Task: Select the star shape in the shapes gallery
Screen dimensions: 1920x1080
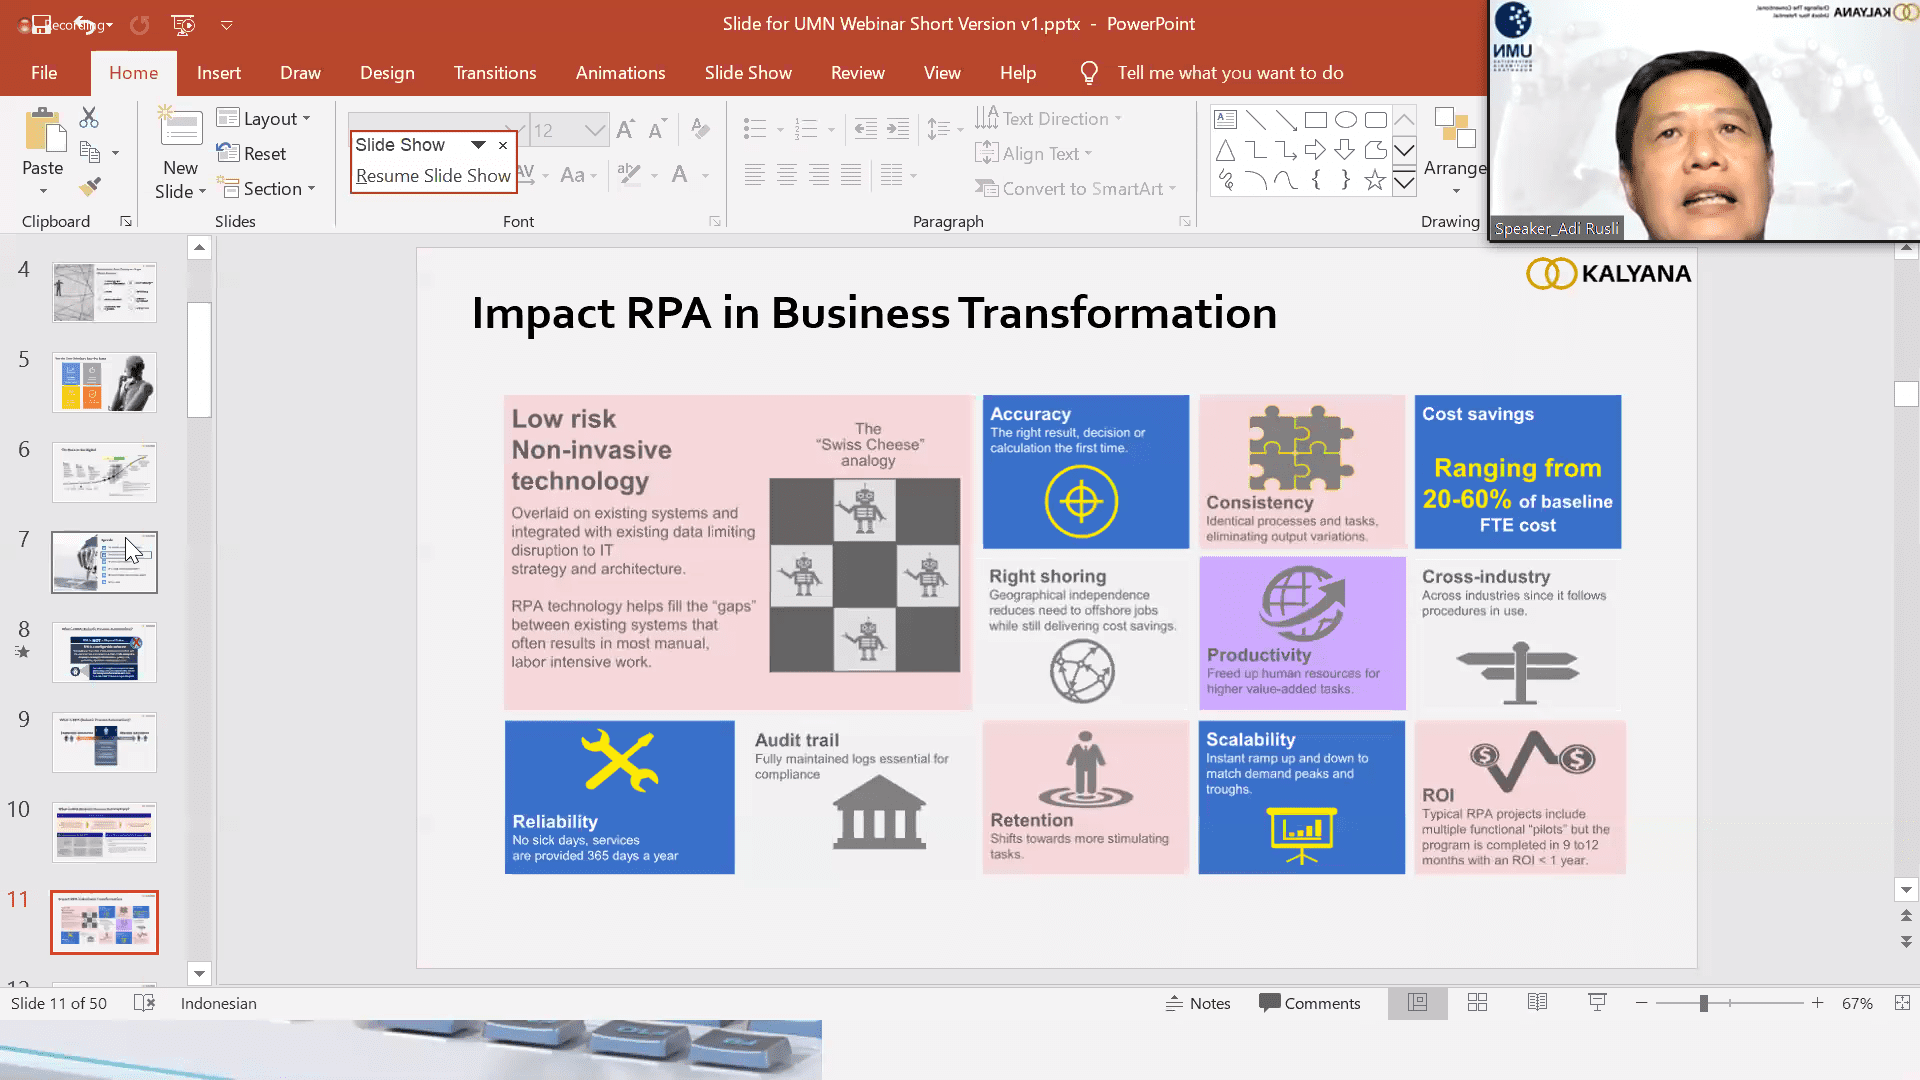Action: pyautogui.click(x=1375, y=180)
